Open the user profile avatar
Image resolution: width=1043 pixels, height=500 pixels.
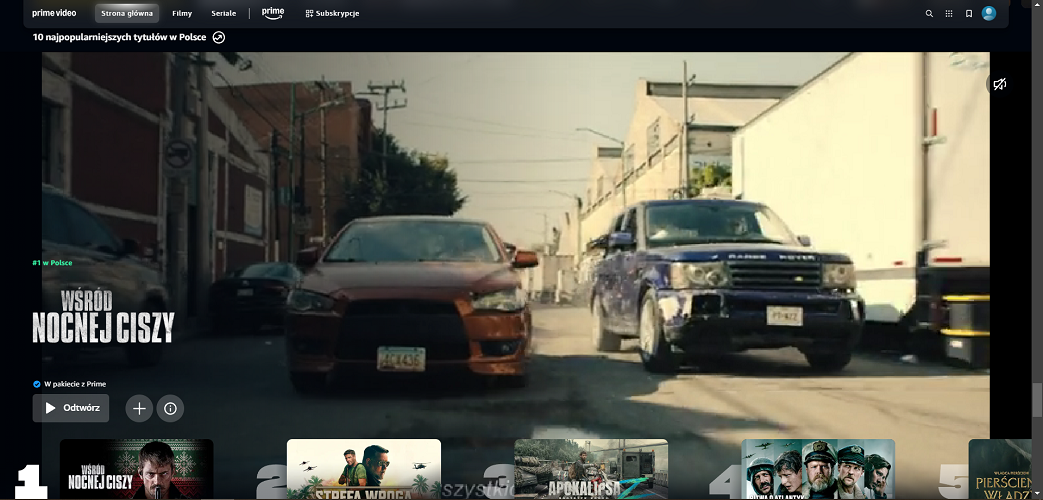click(x=989, y=14)
